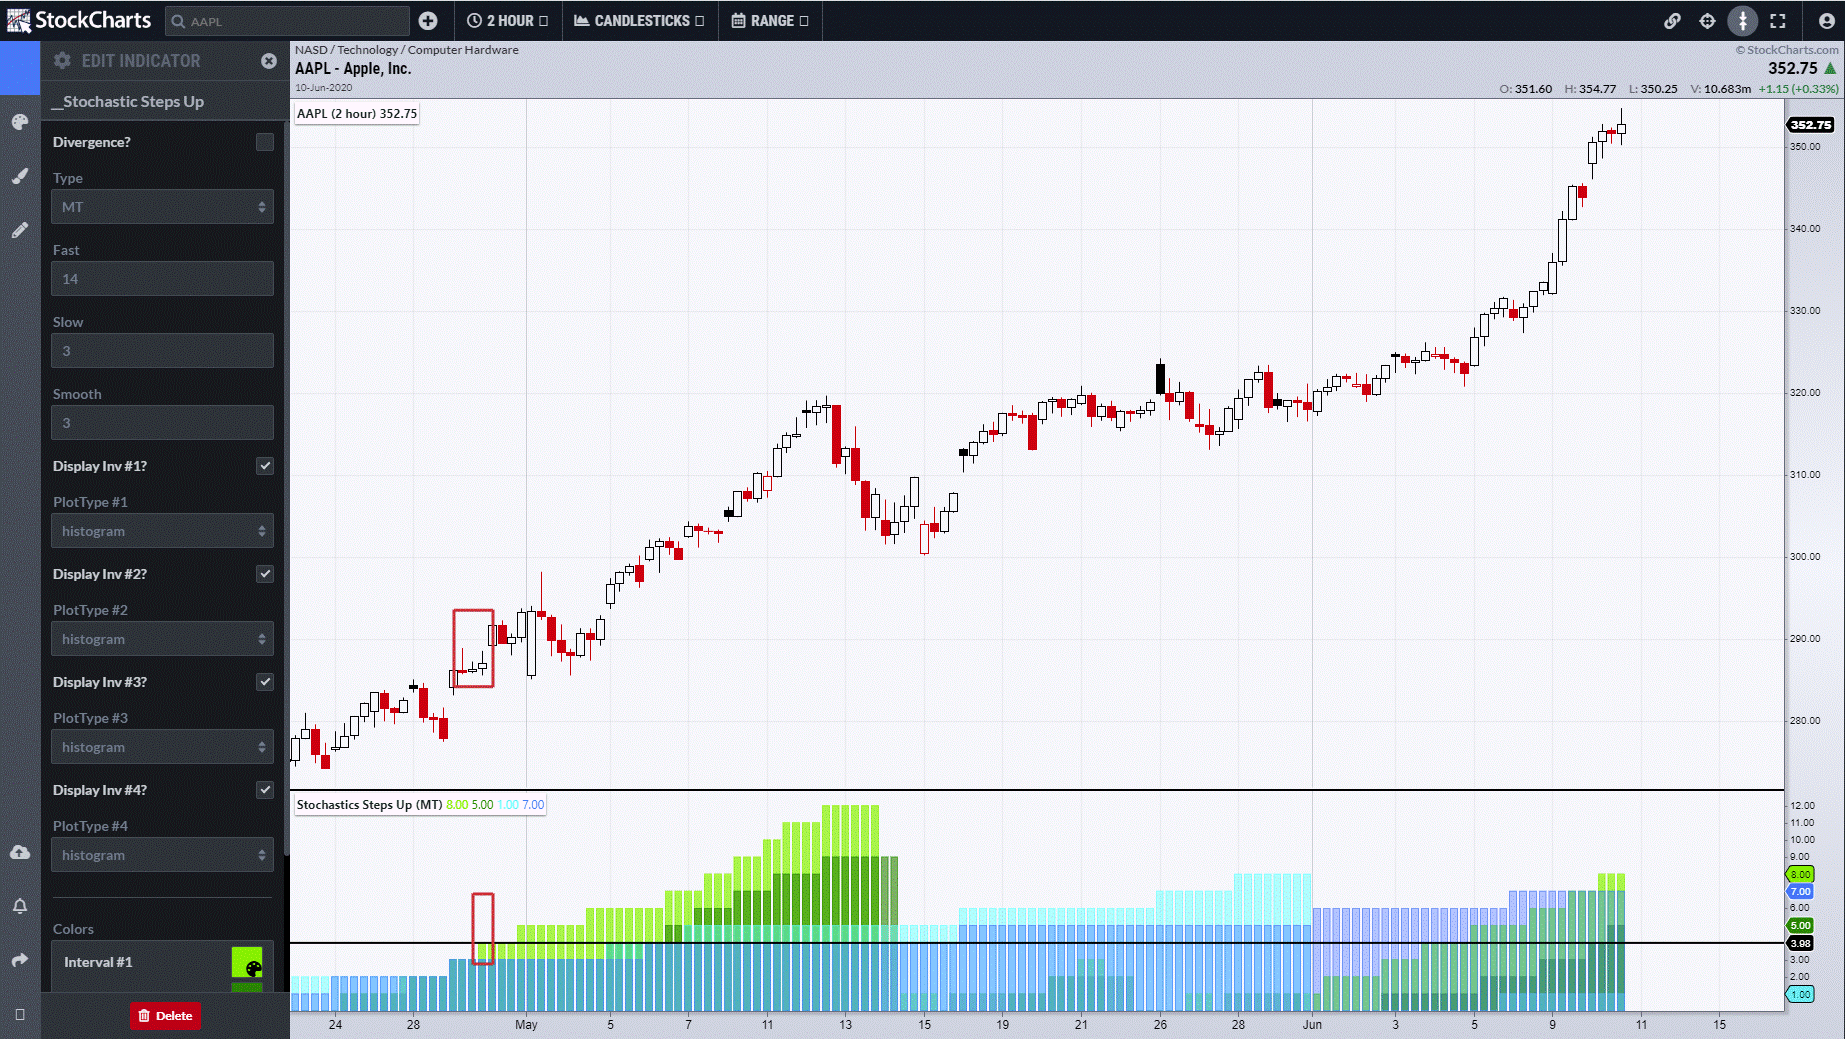This screenshot has height=1039, width=1845.
Task: Toggle fullscreen mode icon
Action: tap(1778, 21)
